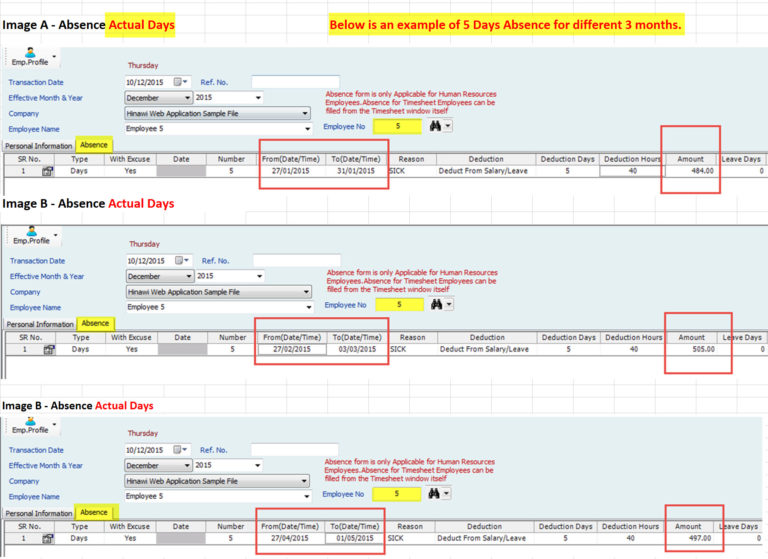Click binoculars search icon in middle form
Image resolution: width=768 pixels, height=559 pixels.
click(434, 304)
